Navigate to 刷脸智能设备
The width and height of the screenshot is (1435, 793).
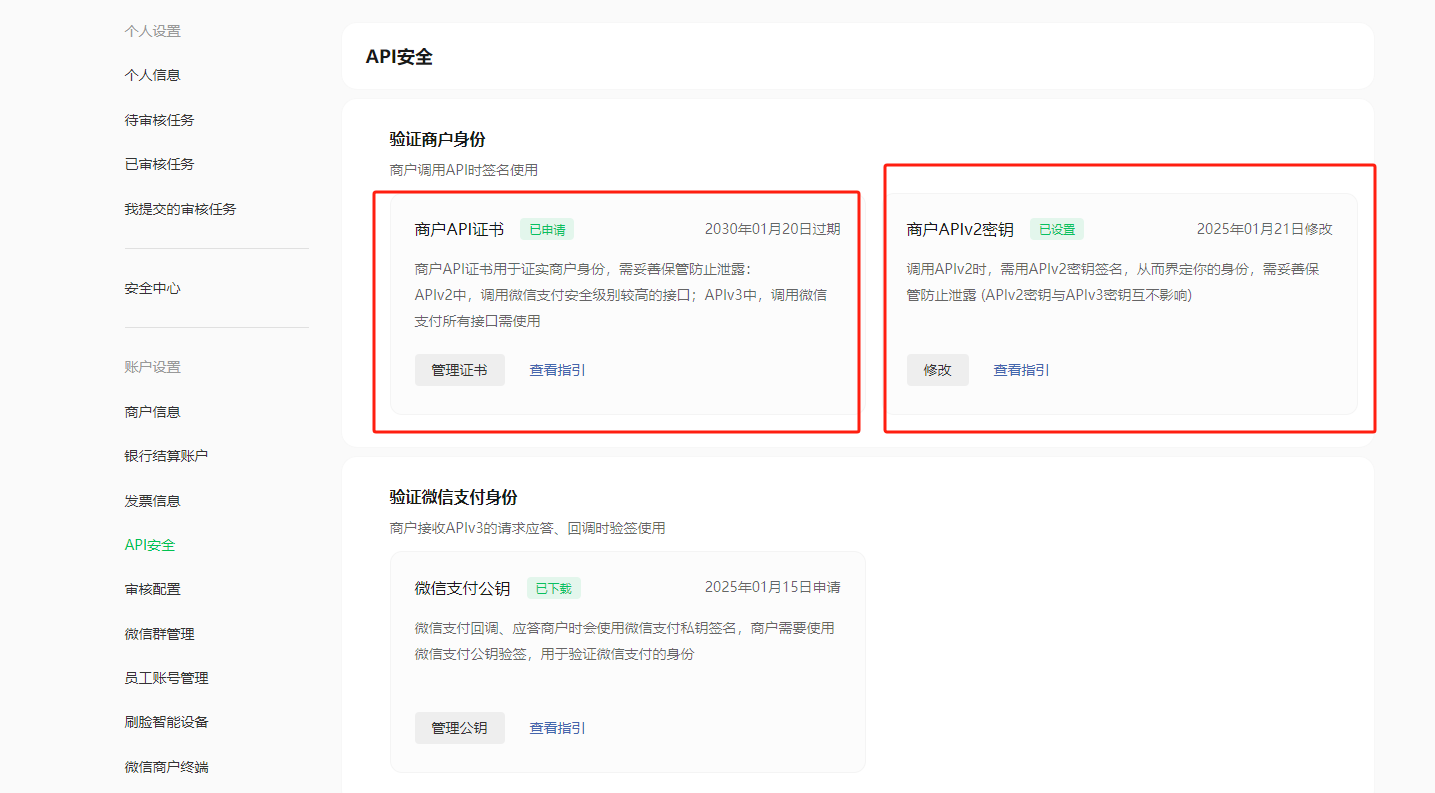pyautogui.click(x=166, y=722)
